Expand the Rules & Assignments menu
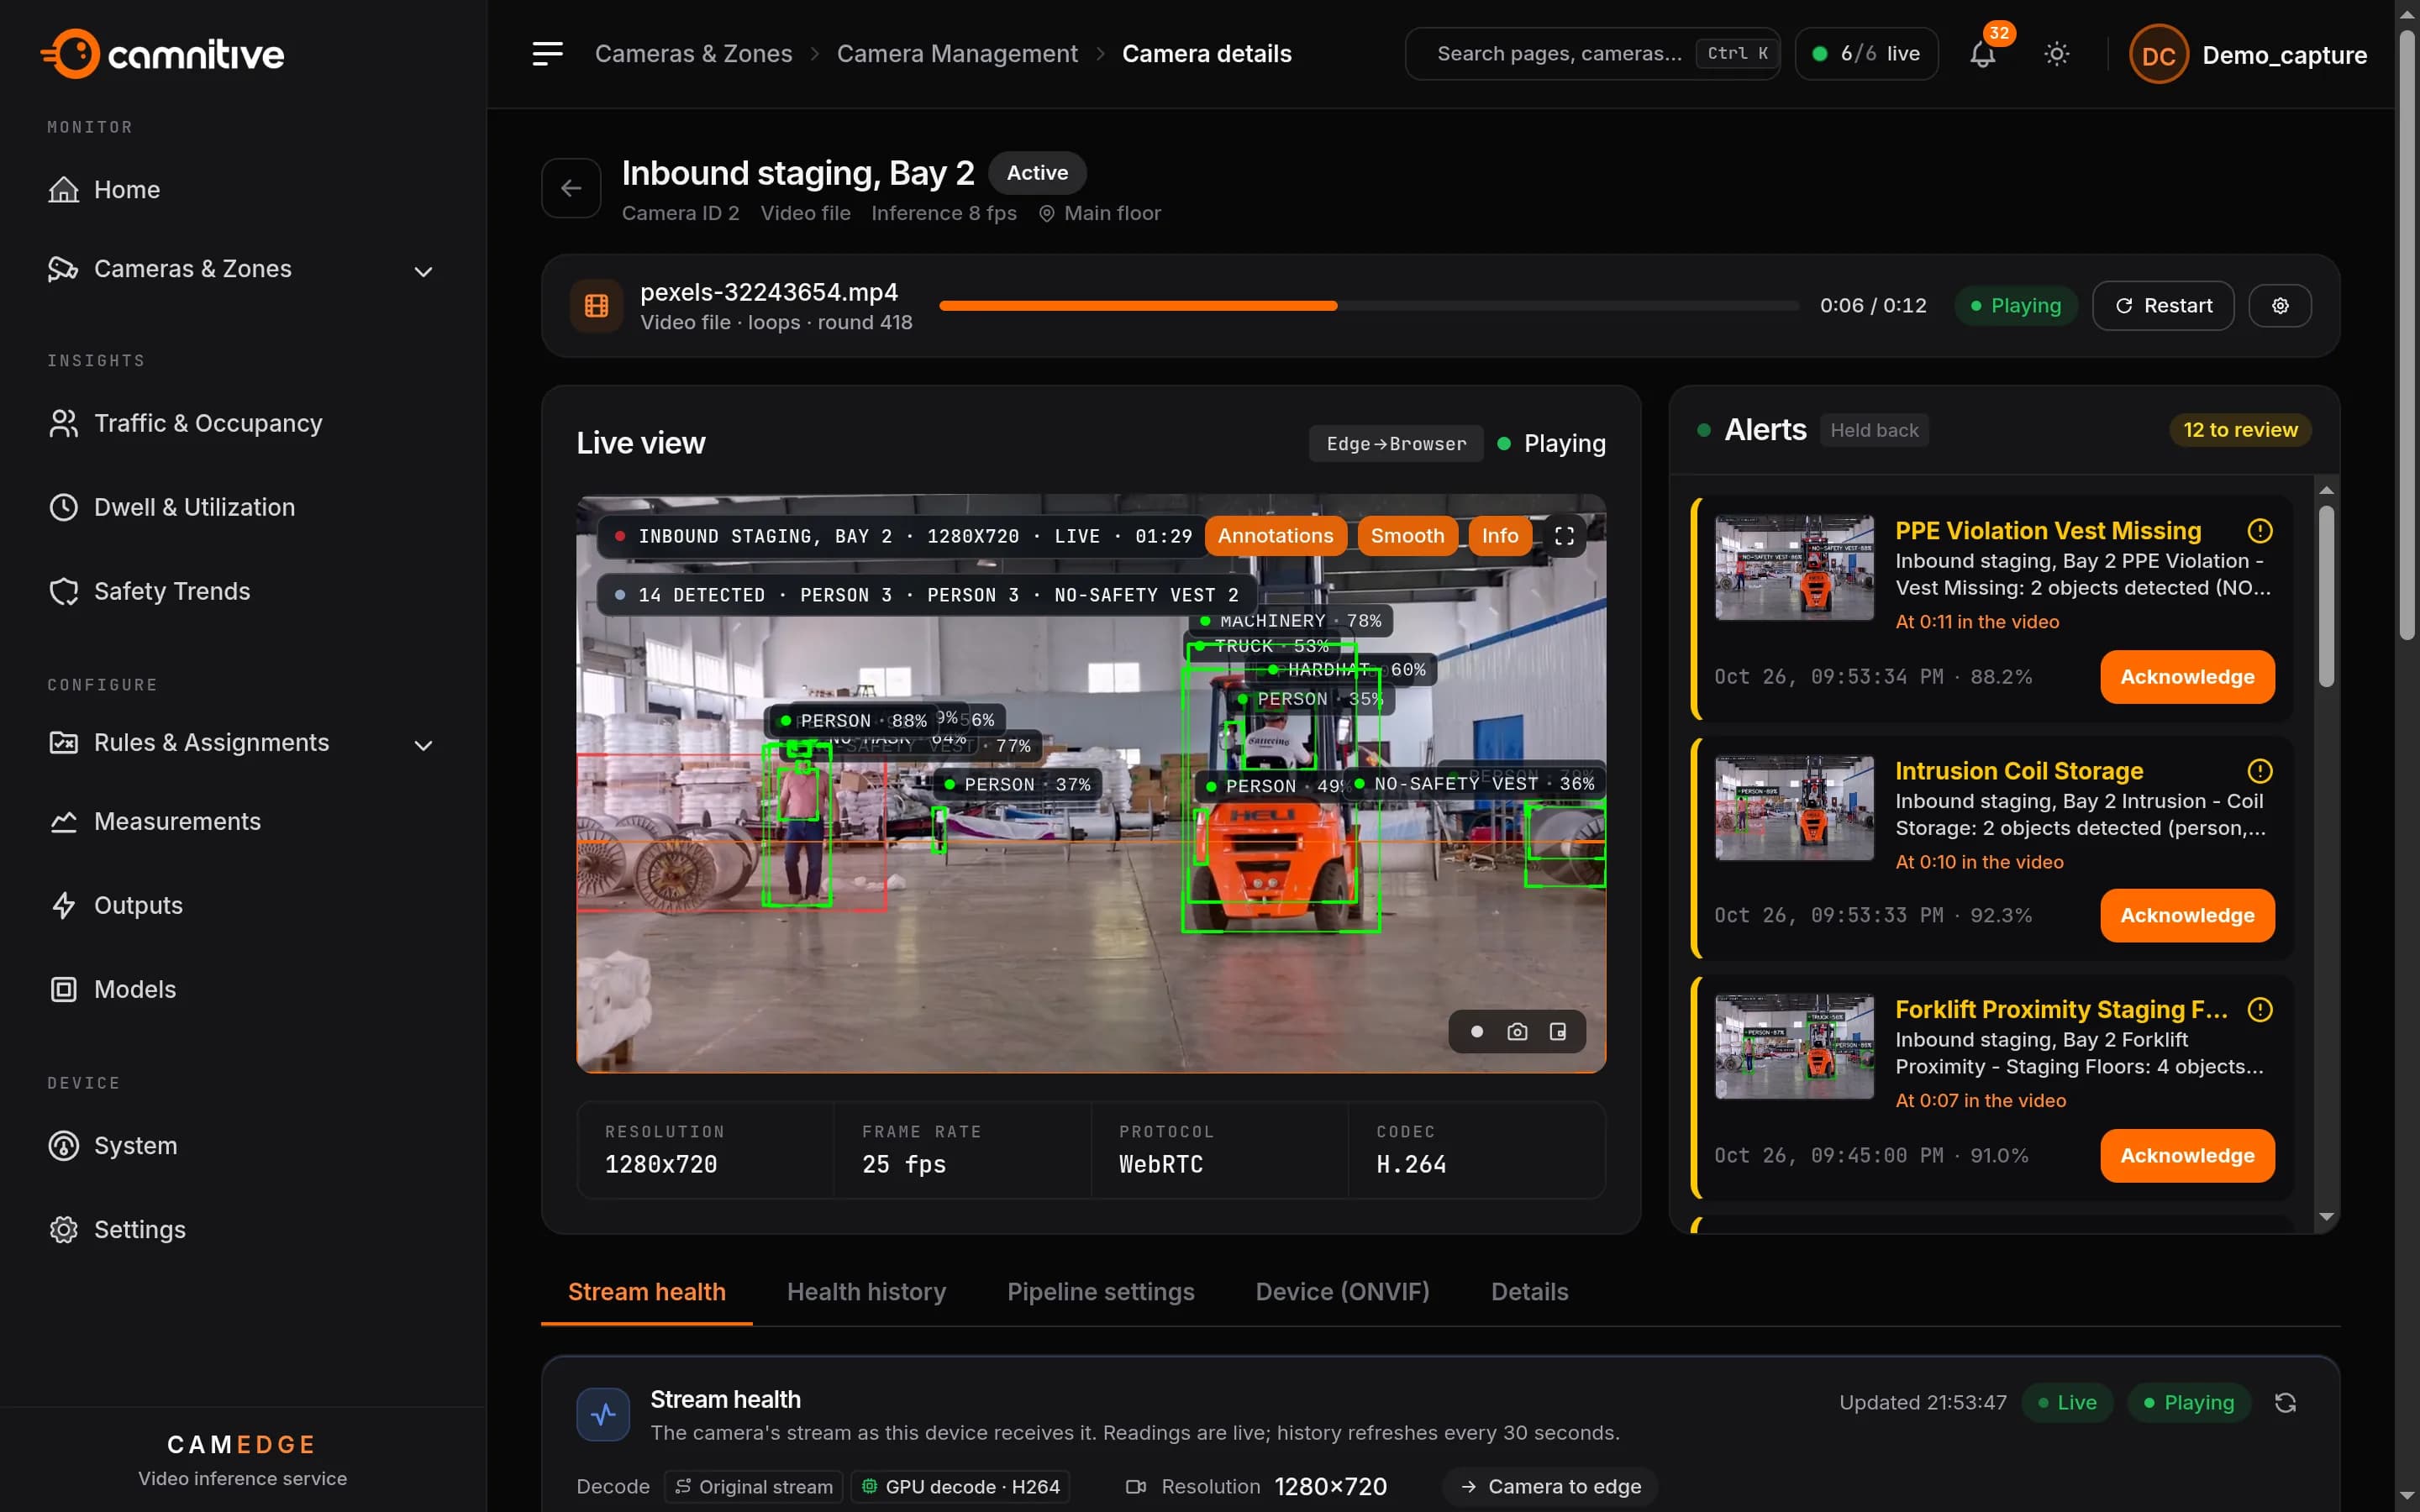This screenshot has width=2420, height=1512. pyautogui.click(x=242, y=744)
